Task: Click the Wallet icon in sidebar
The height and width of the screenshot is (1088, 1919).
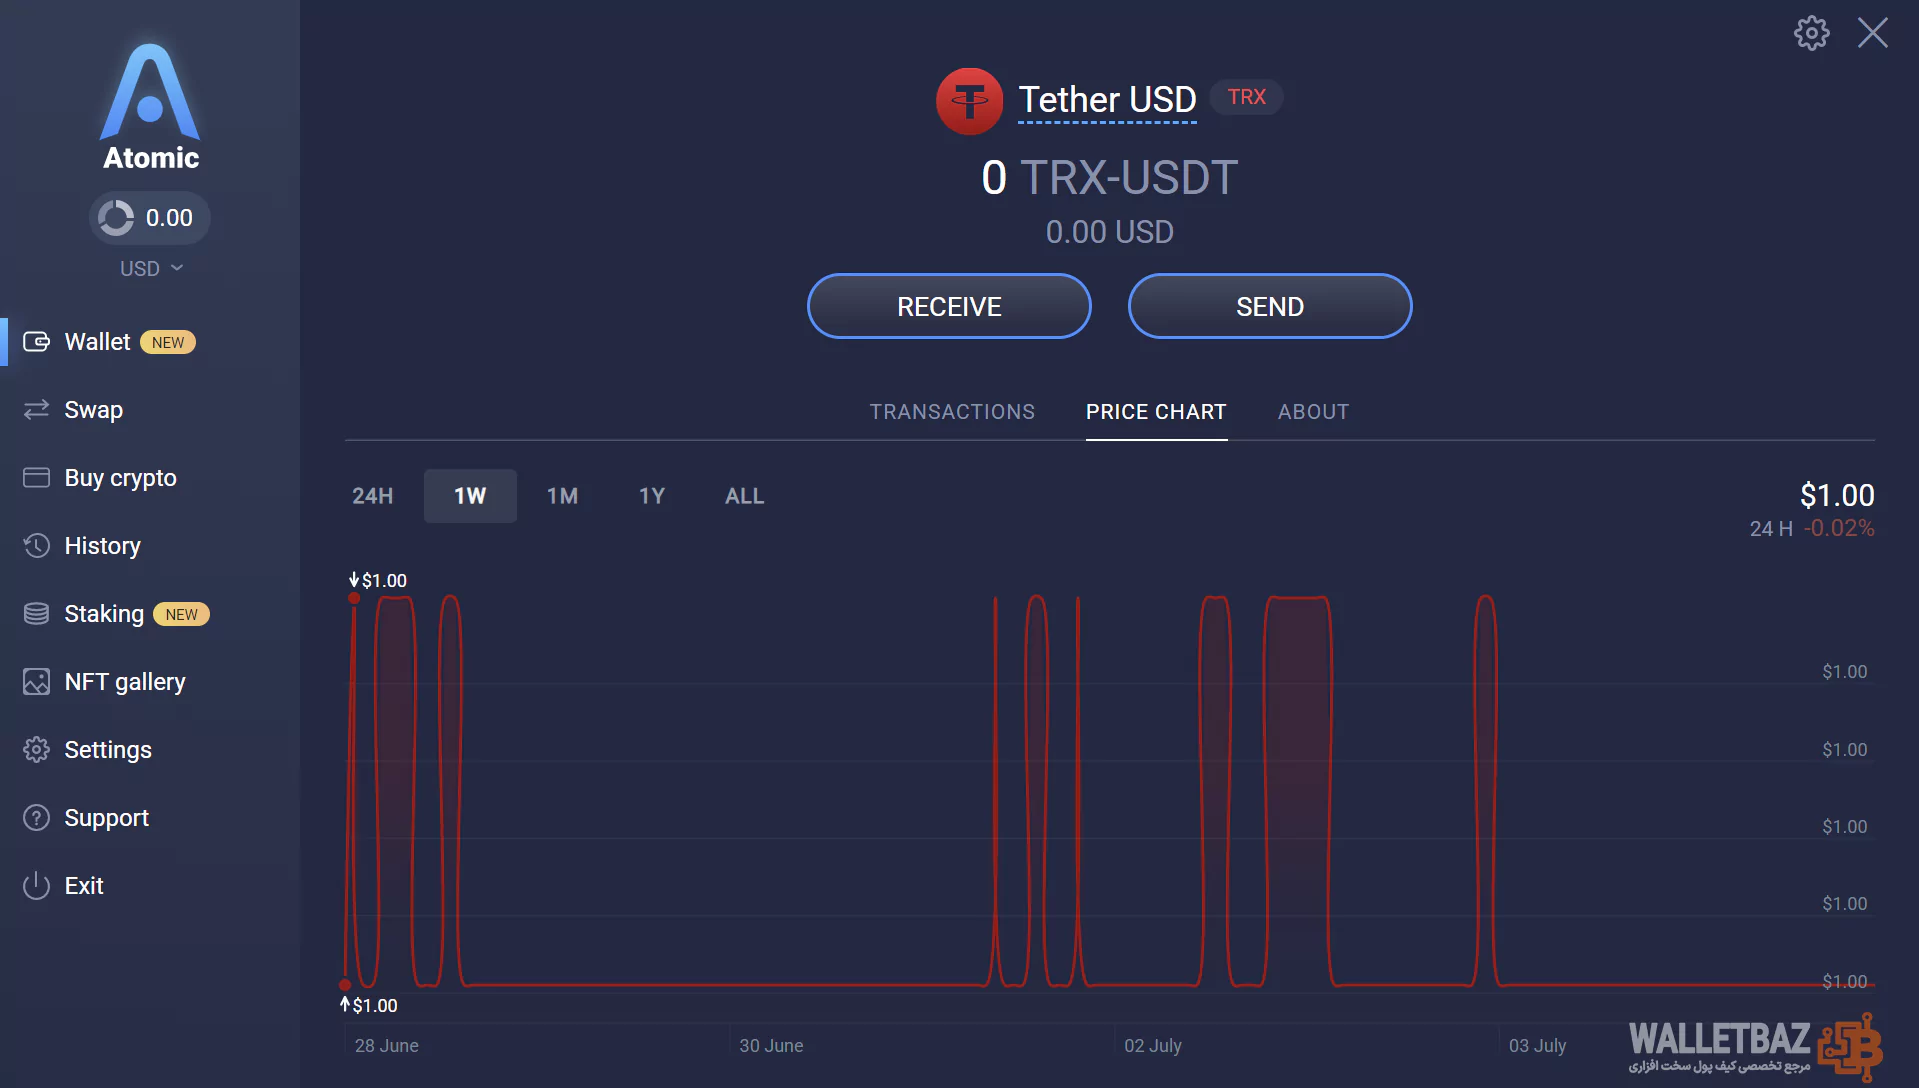Action: [36, 342]
